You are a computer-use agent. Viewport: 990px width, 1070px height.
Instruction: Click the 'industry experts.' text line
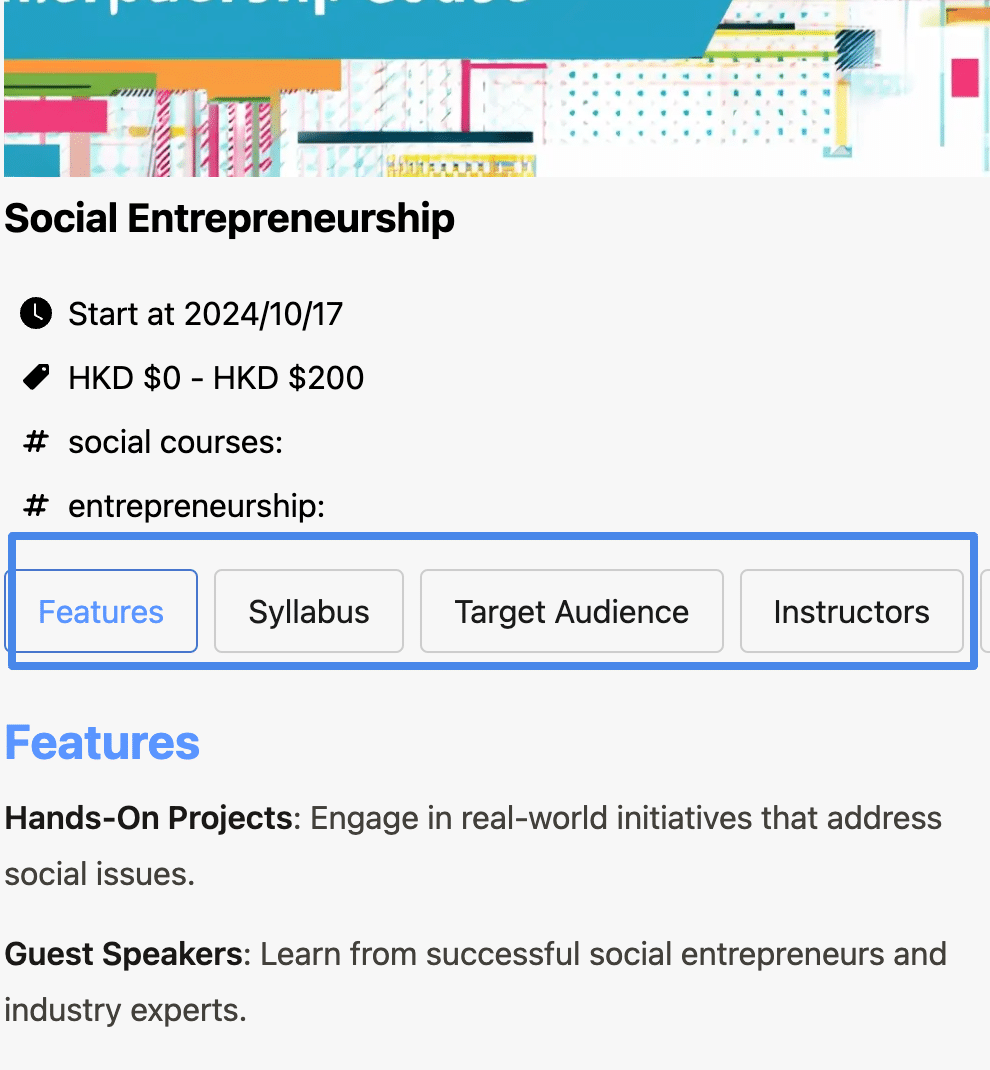(x=126, y=1011)
